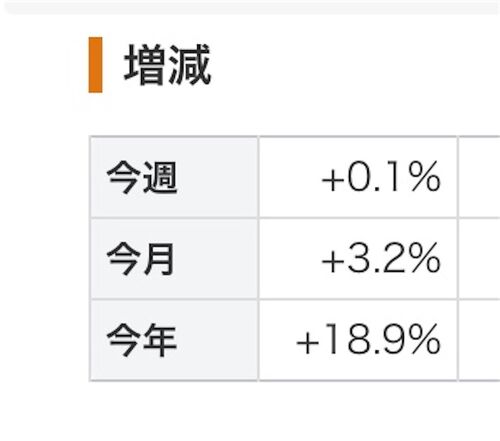Click the gray bar above the 増減 heading
The height and width of the screenshot is (441, 500).
pyautogui.click(x=253, y=7)
